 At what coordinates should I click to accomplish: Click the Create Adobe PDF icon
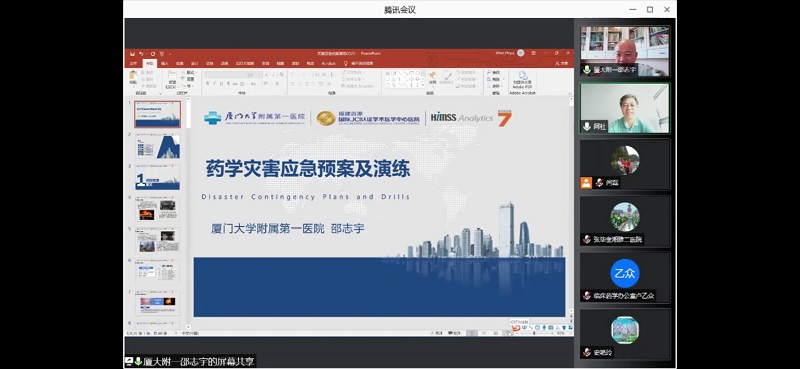pos(522,77)
